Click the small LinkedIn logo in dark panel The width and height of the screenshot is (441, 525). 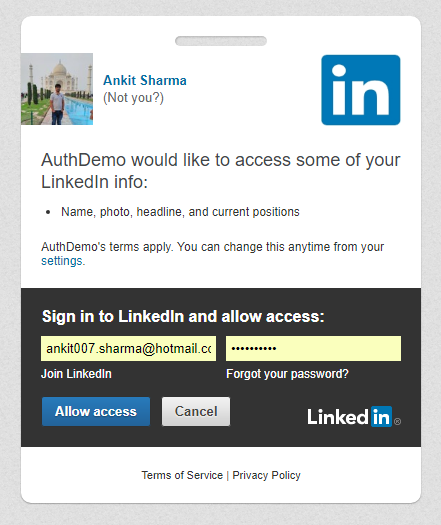point(349,417)
